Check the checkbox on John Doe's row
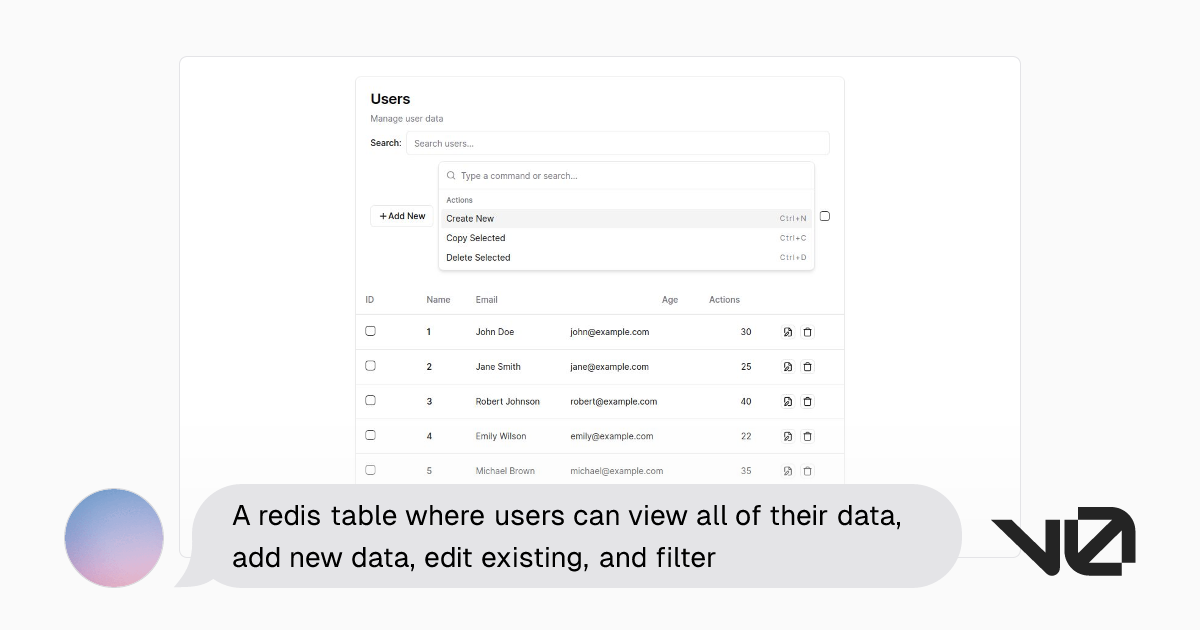1200x630 pixels. tap(371, 331)
